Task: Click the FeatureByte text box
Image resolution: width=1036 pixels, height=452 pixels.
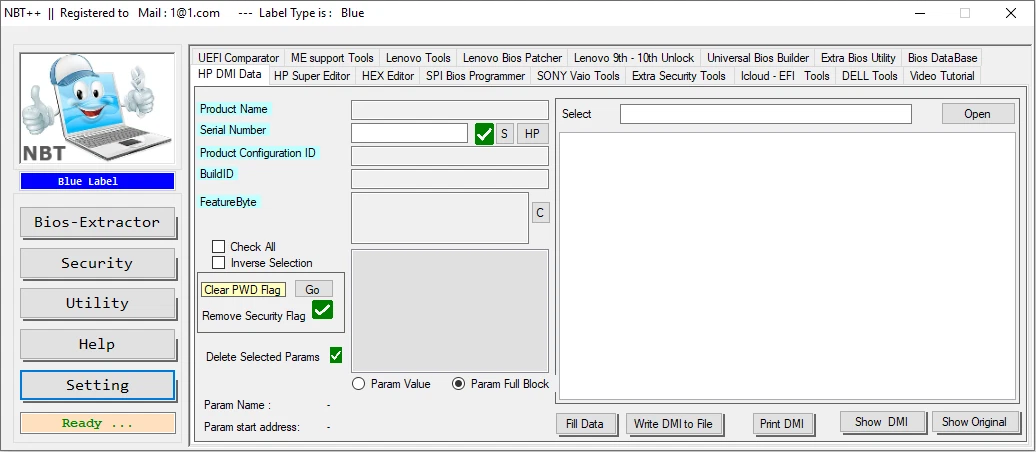Action: 440,218
